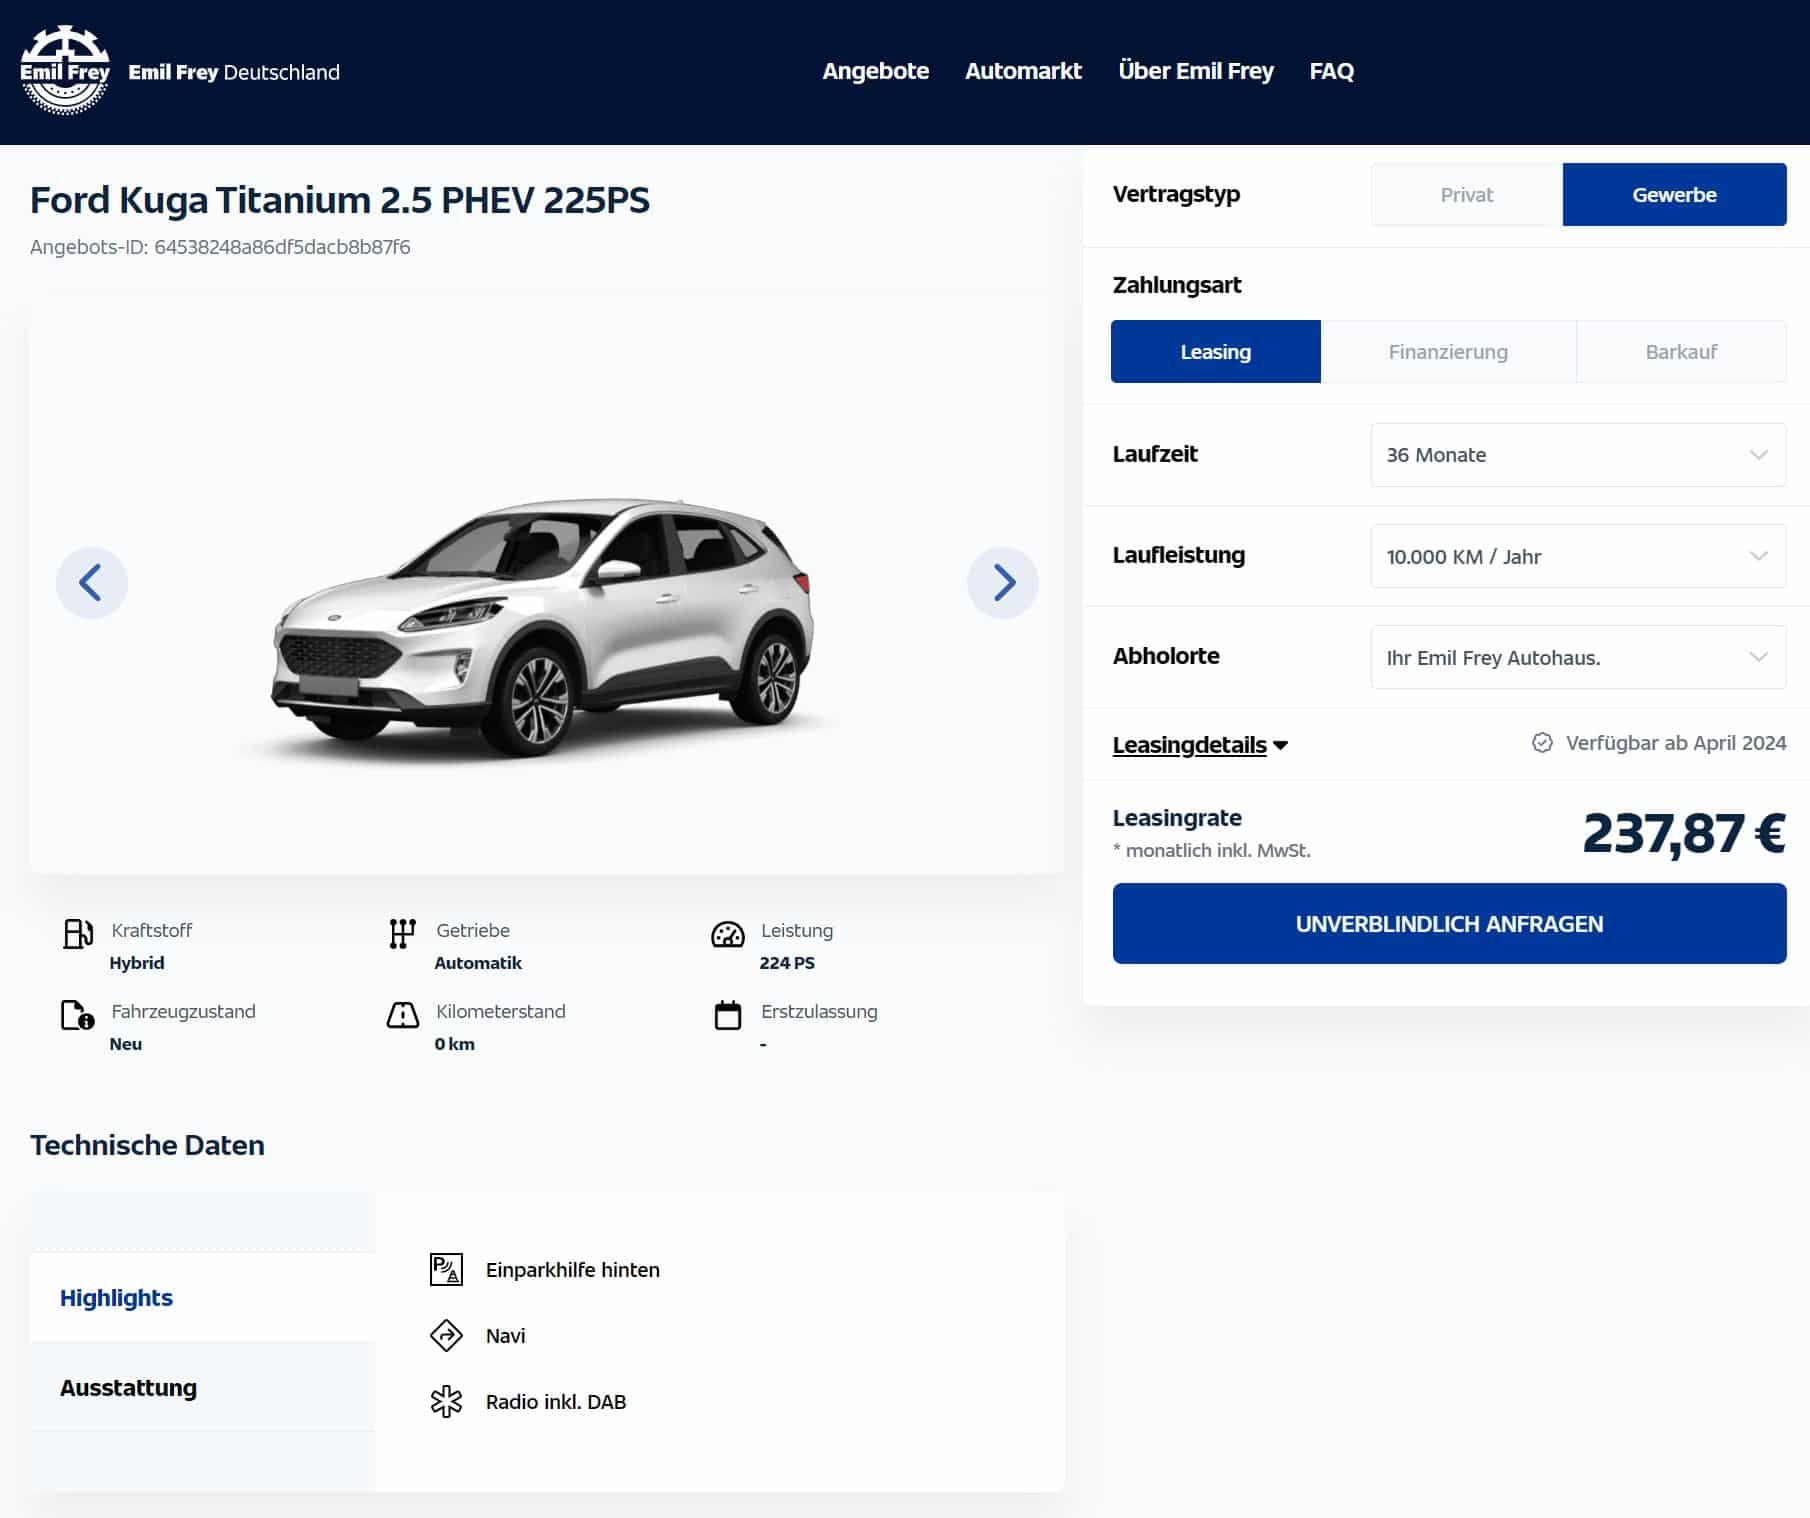Click Emil Frey Deutschland title link

(234, 72)
